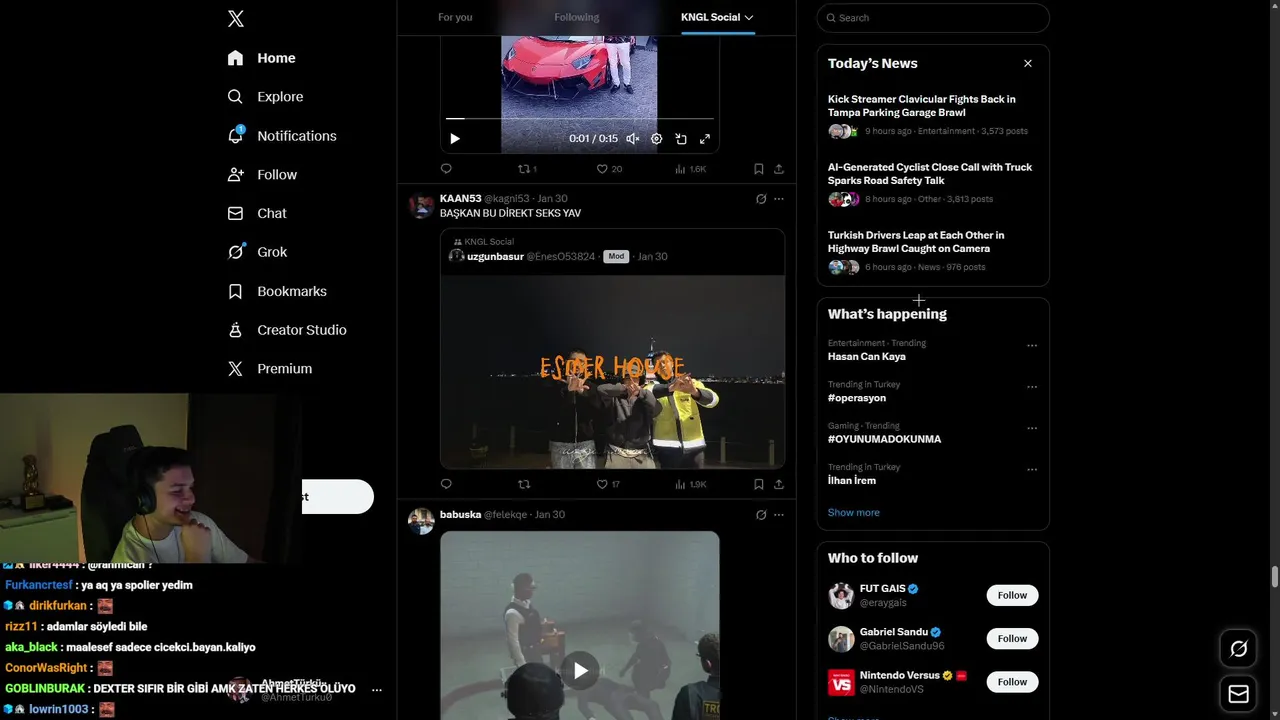Reply to the Lamborghini video post
This screenshot has width=1280, height=720.
tap(446, 169)
